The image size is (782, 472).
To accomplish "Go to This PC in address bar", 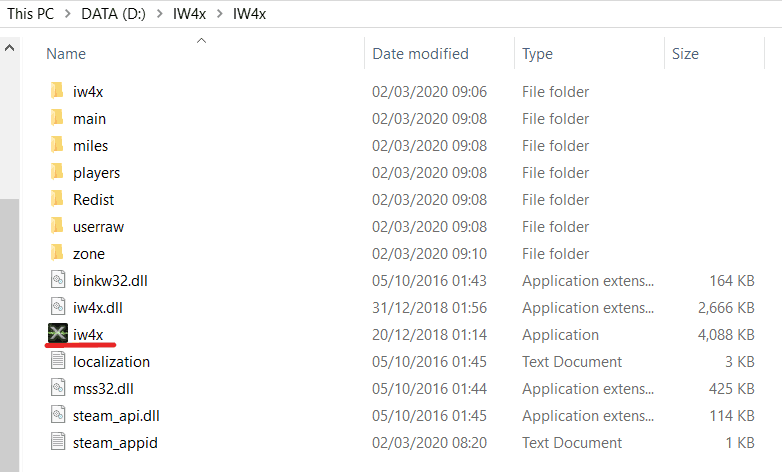I will (x=30, y=14).
